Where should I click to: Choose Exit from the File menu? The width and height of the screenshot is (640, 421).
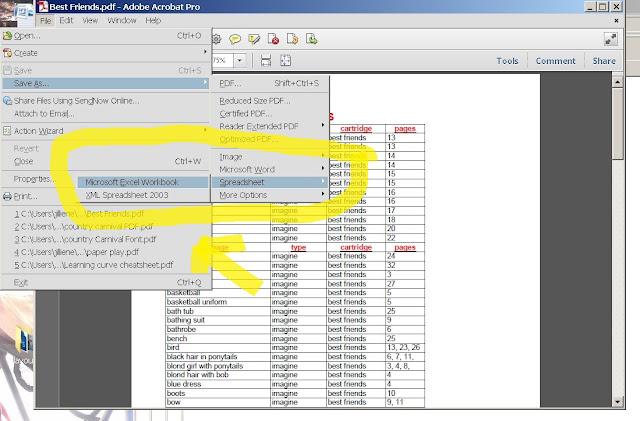106,283
